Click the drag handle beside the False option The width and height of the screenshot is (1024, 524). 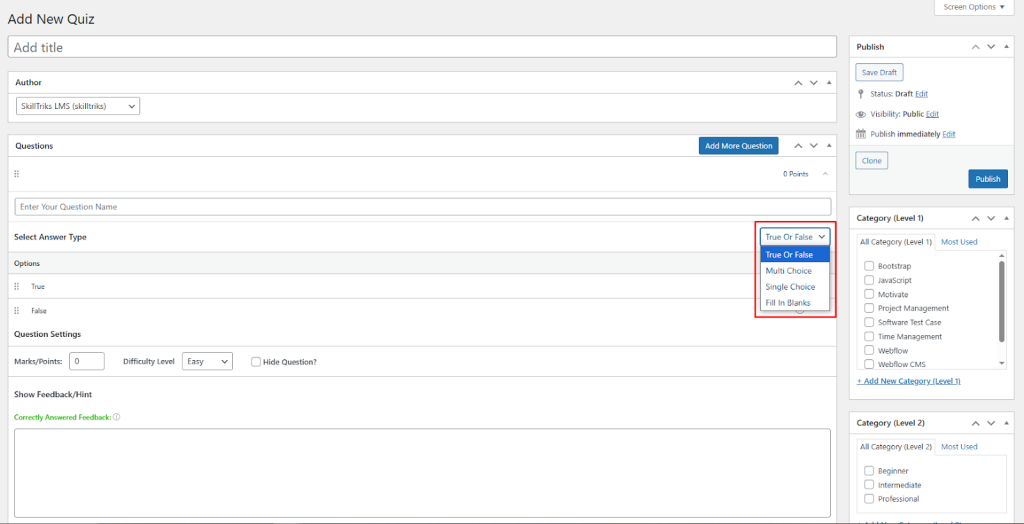click(16, 311)
